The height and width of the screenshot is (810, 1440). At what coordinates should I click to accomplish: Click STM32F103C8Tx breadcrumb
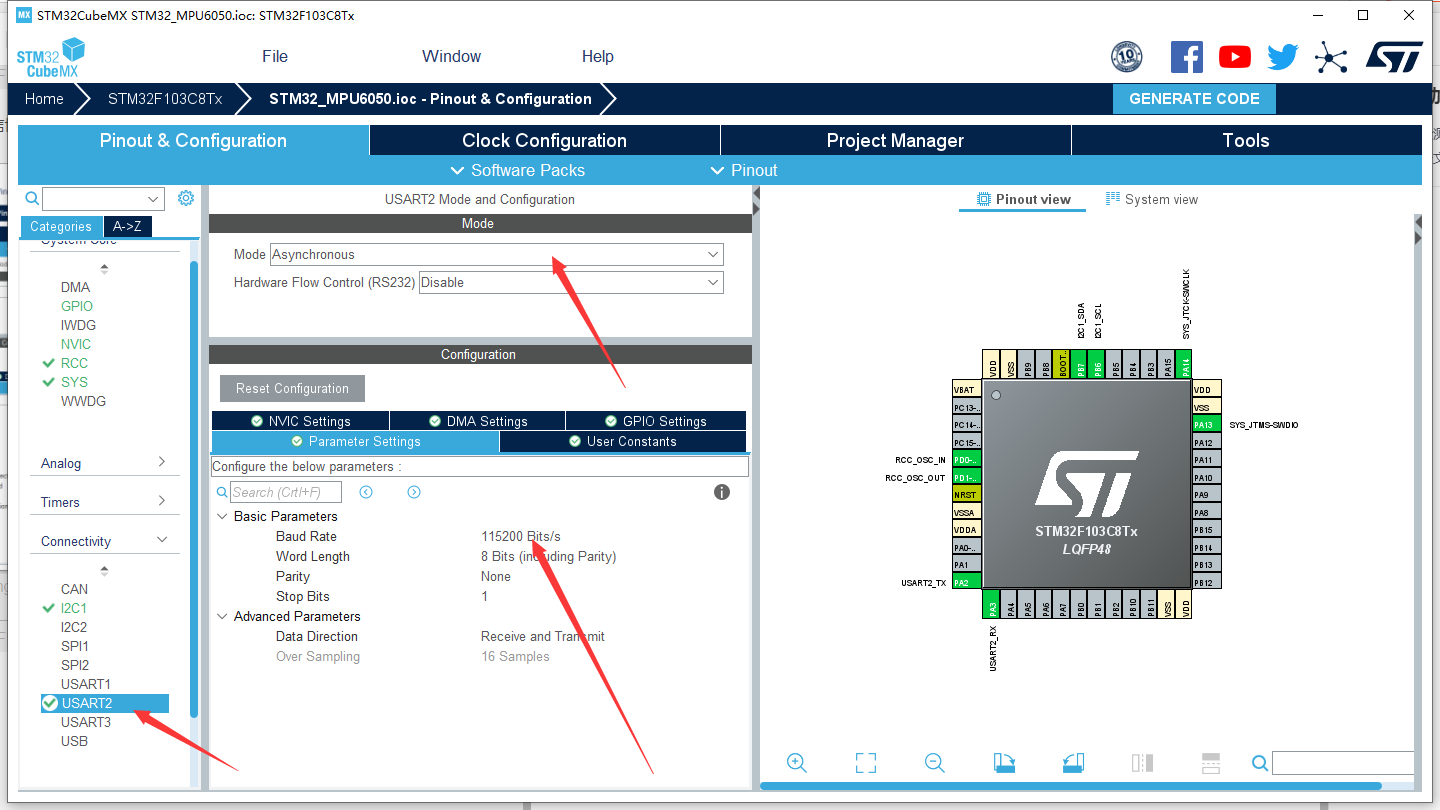pos(165,98)
